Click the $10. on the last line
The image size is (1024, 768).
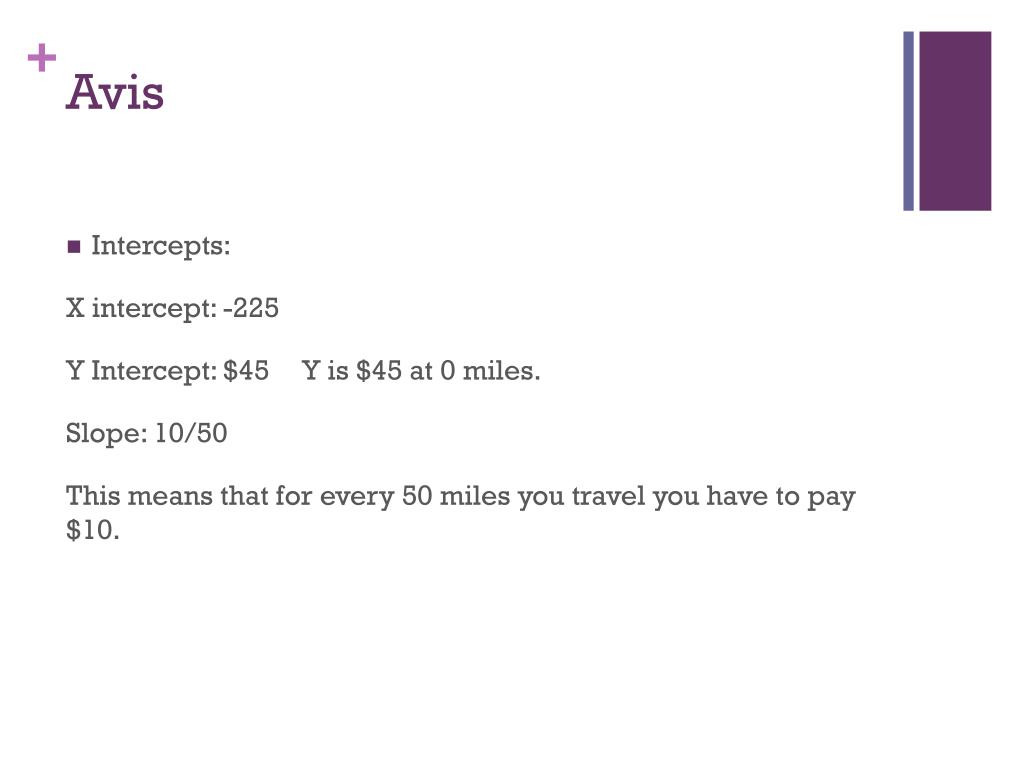(x=93, y=530)
